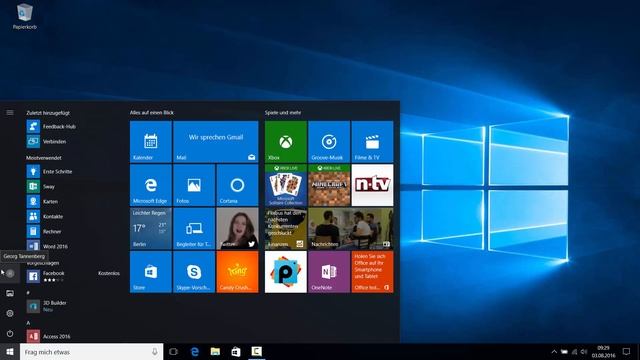The image size is (640, 360).
Task: Jump via the letter A list header
Action: [x=28, y=322]
